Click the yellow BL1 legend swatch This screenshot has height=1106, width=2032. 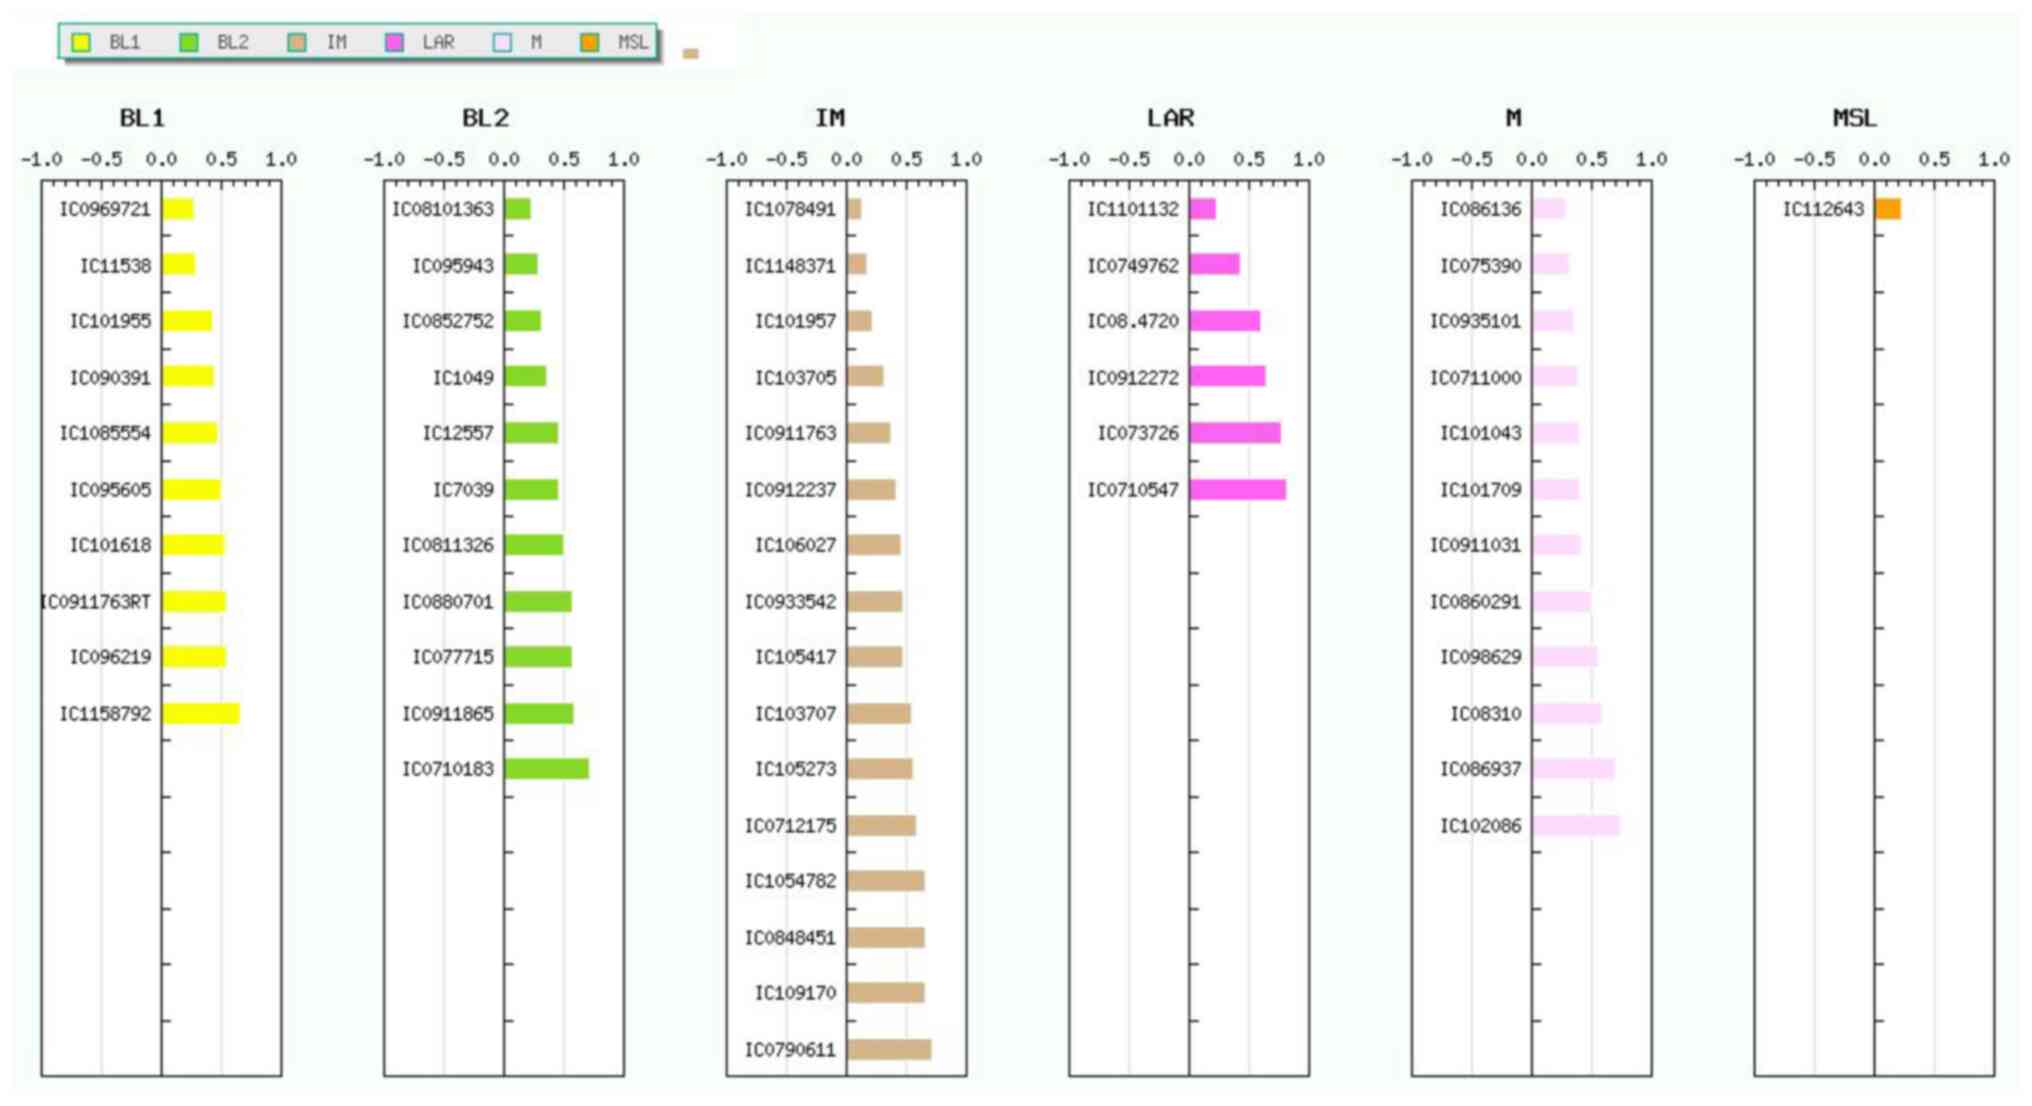pos(81,42)
